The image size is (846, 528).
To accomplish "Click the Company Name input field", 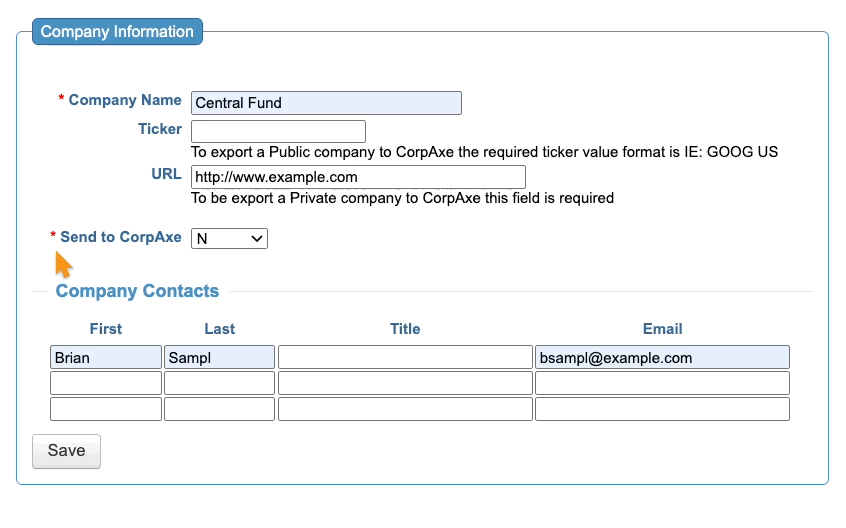I will (326, 102).
